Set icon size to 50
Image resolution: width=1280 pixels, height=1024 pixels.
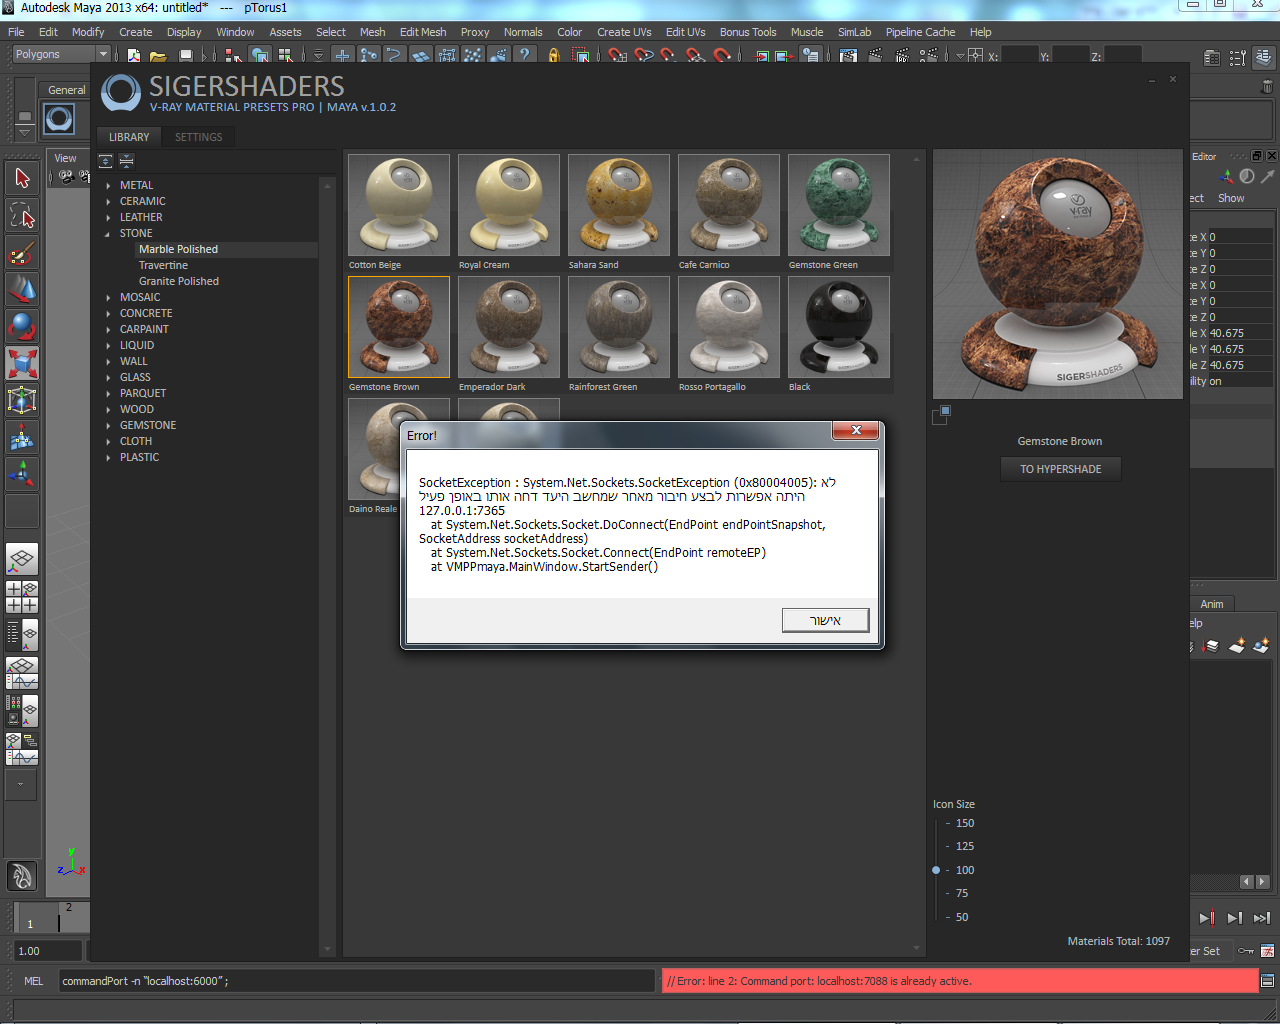coord(961,918)
